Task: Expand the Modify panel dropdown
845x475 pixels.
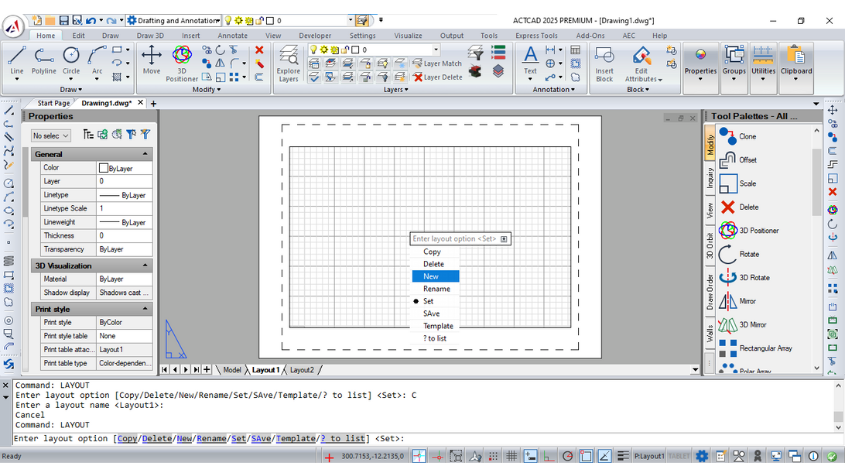Action: coord(206,90)
